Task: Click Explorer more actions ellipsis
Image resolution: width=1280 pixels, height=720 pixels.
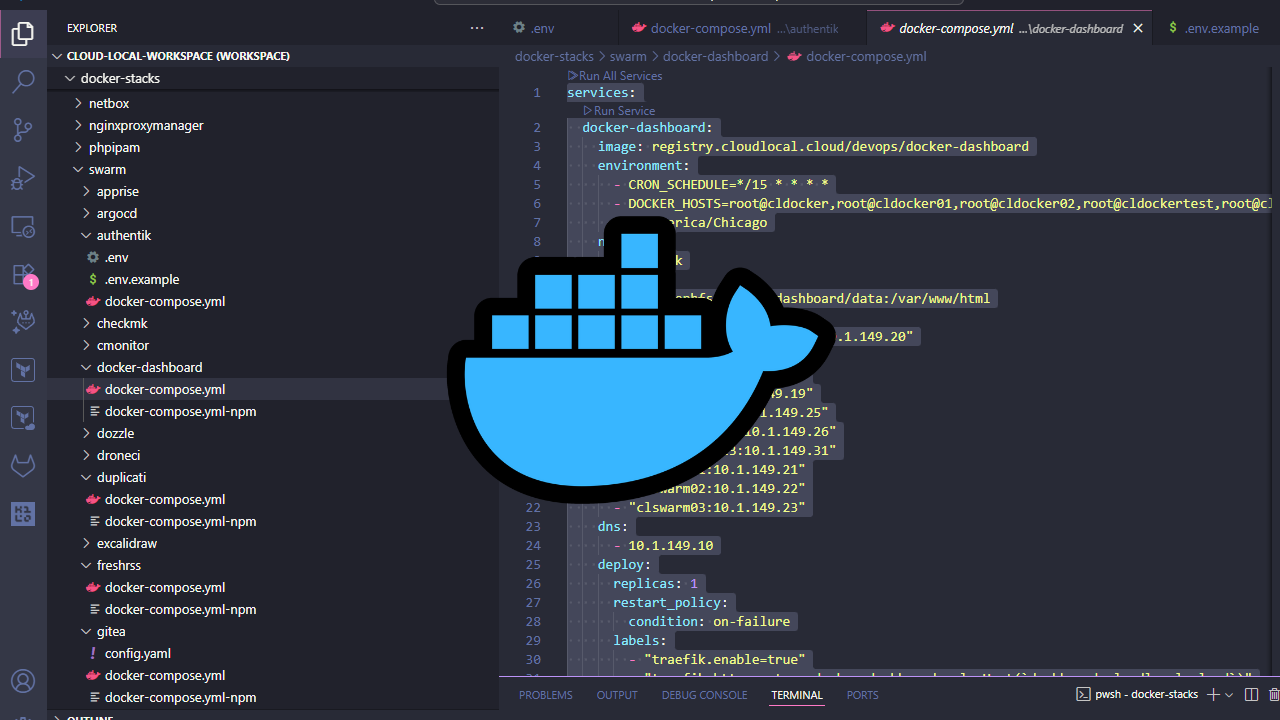Action: 477,28
